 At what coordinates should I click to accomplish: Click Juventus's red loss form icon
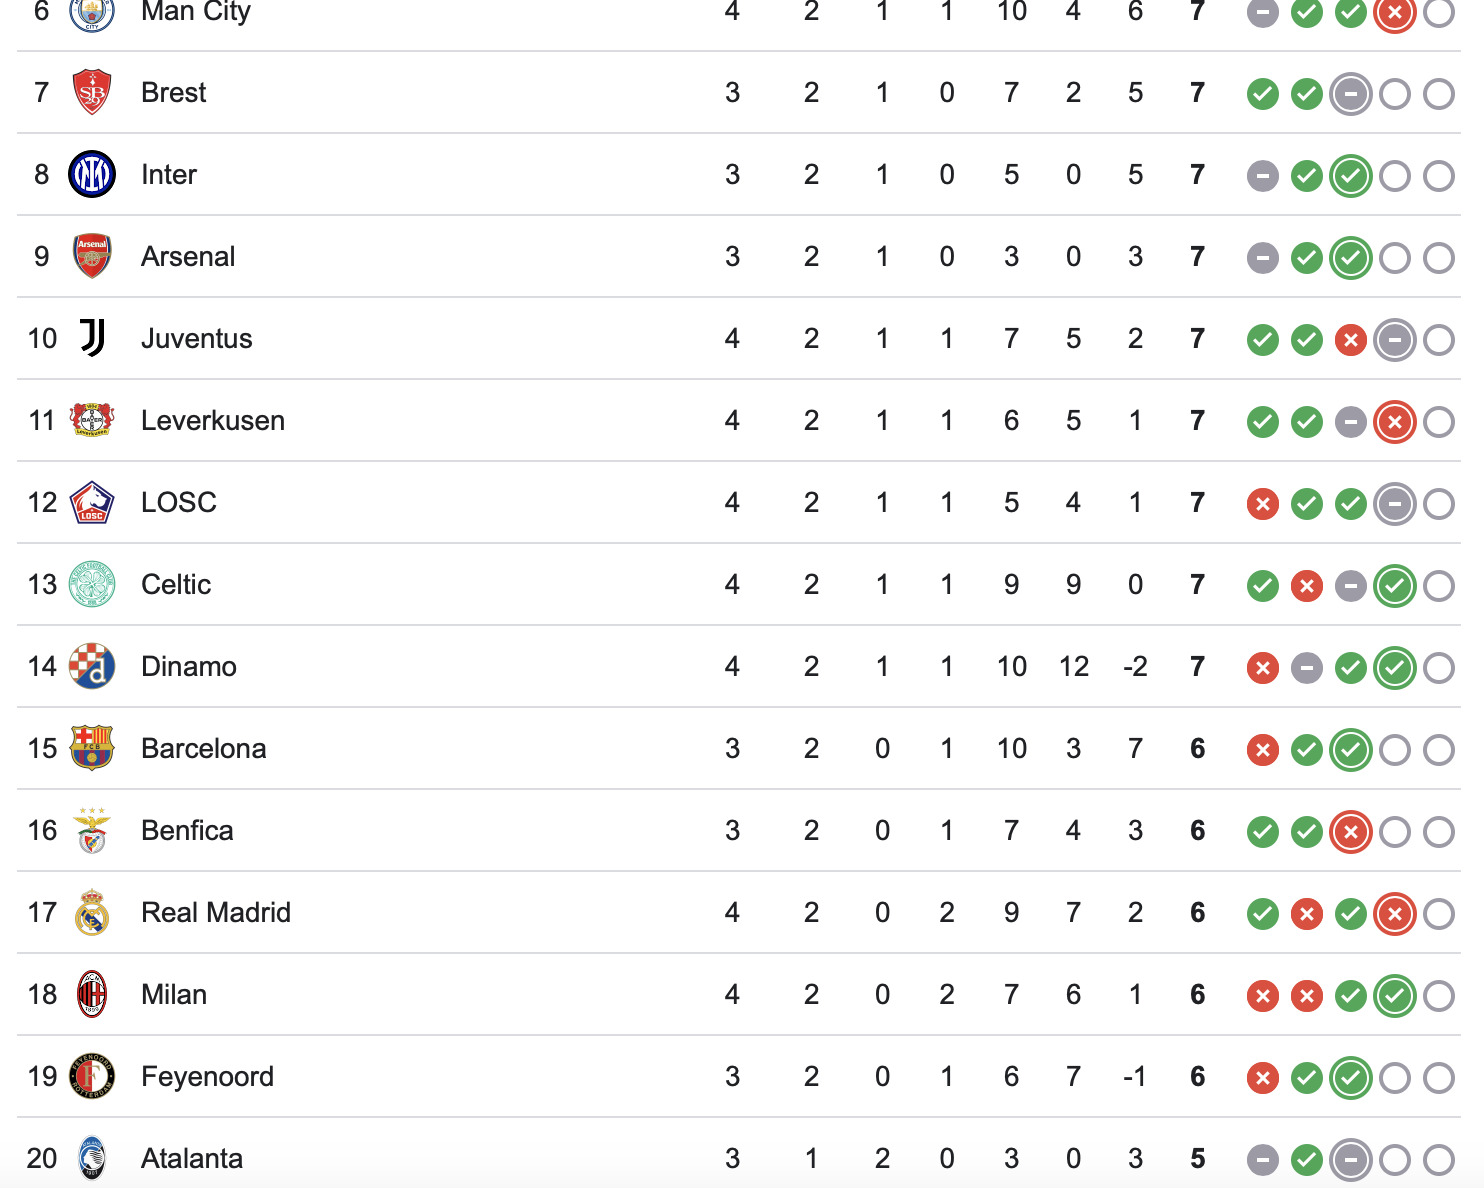point(1351,340)
